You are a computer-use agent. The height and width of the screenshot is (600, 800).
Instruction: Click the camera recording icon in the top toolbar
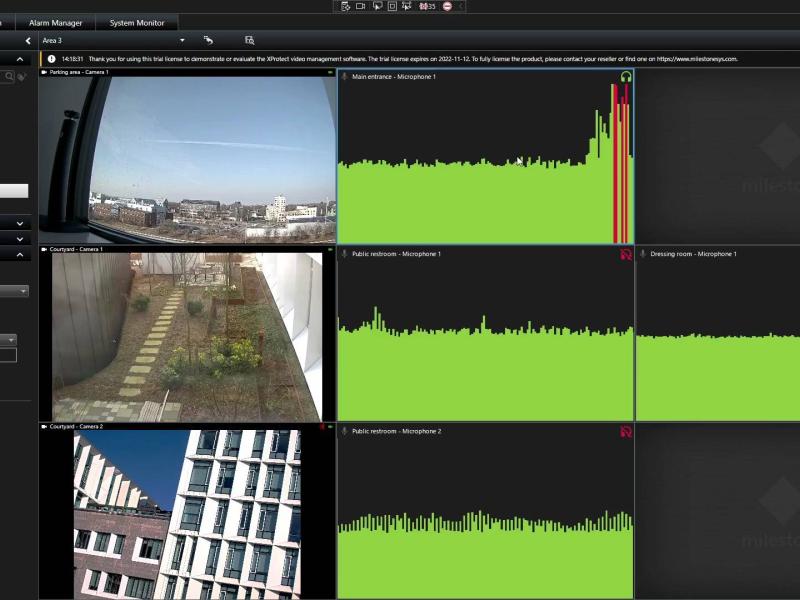[362, 6]
